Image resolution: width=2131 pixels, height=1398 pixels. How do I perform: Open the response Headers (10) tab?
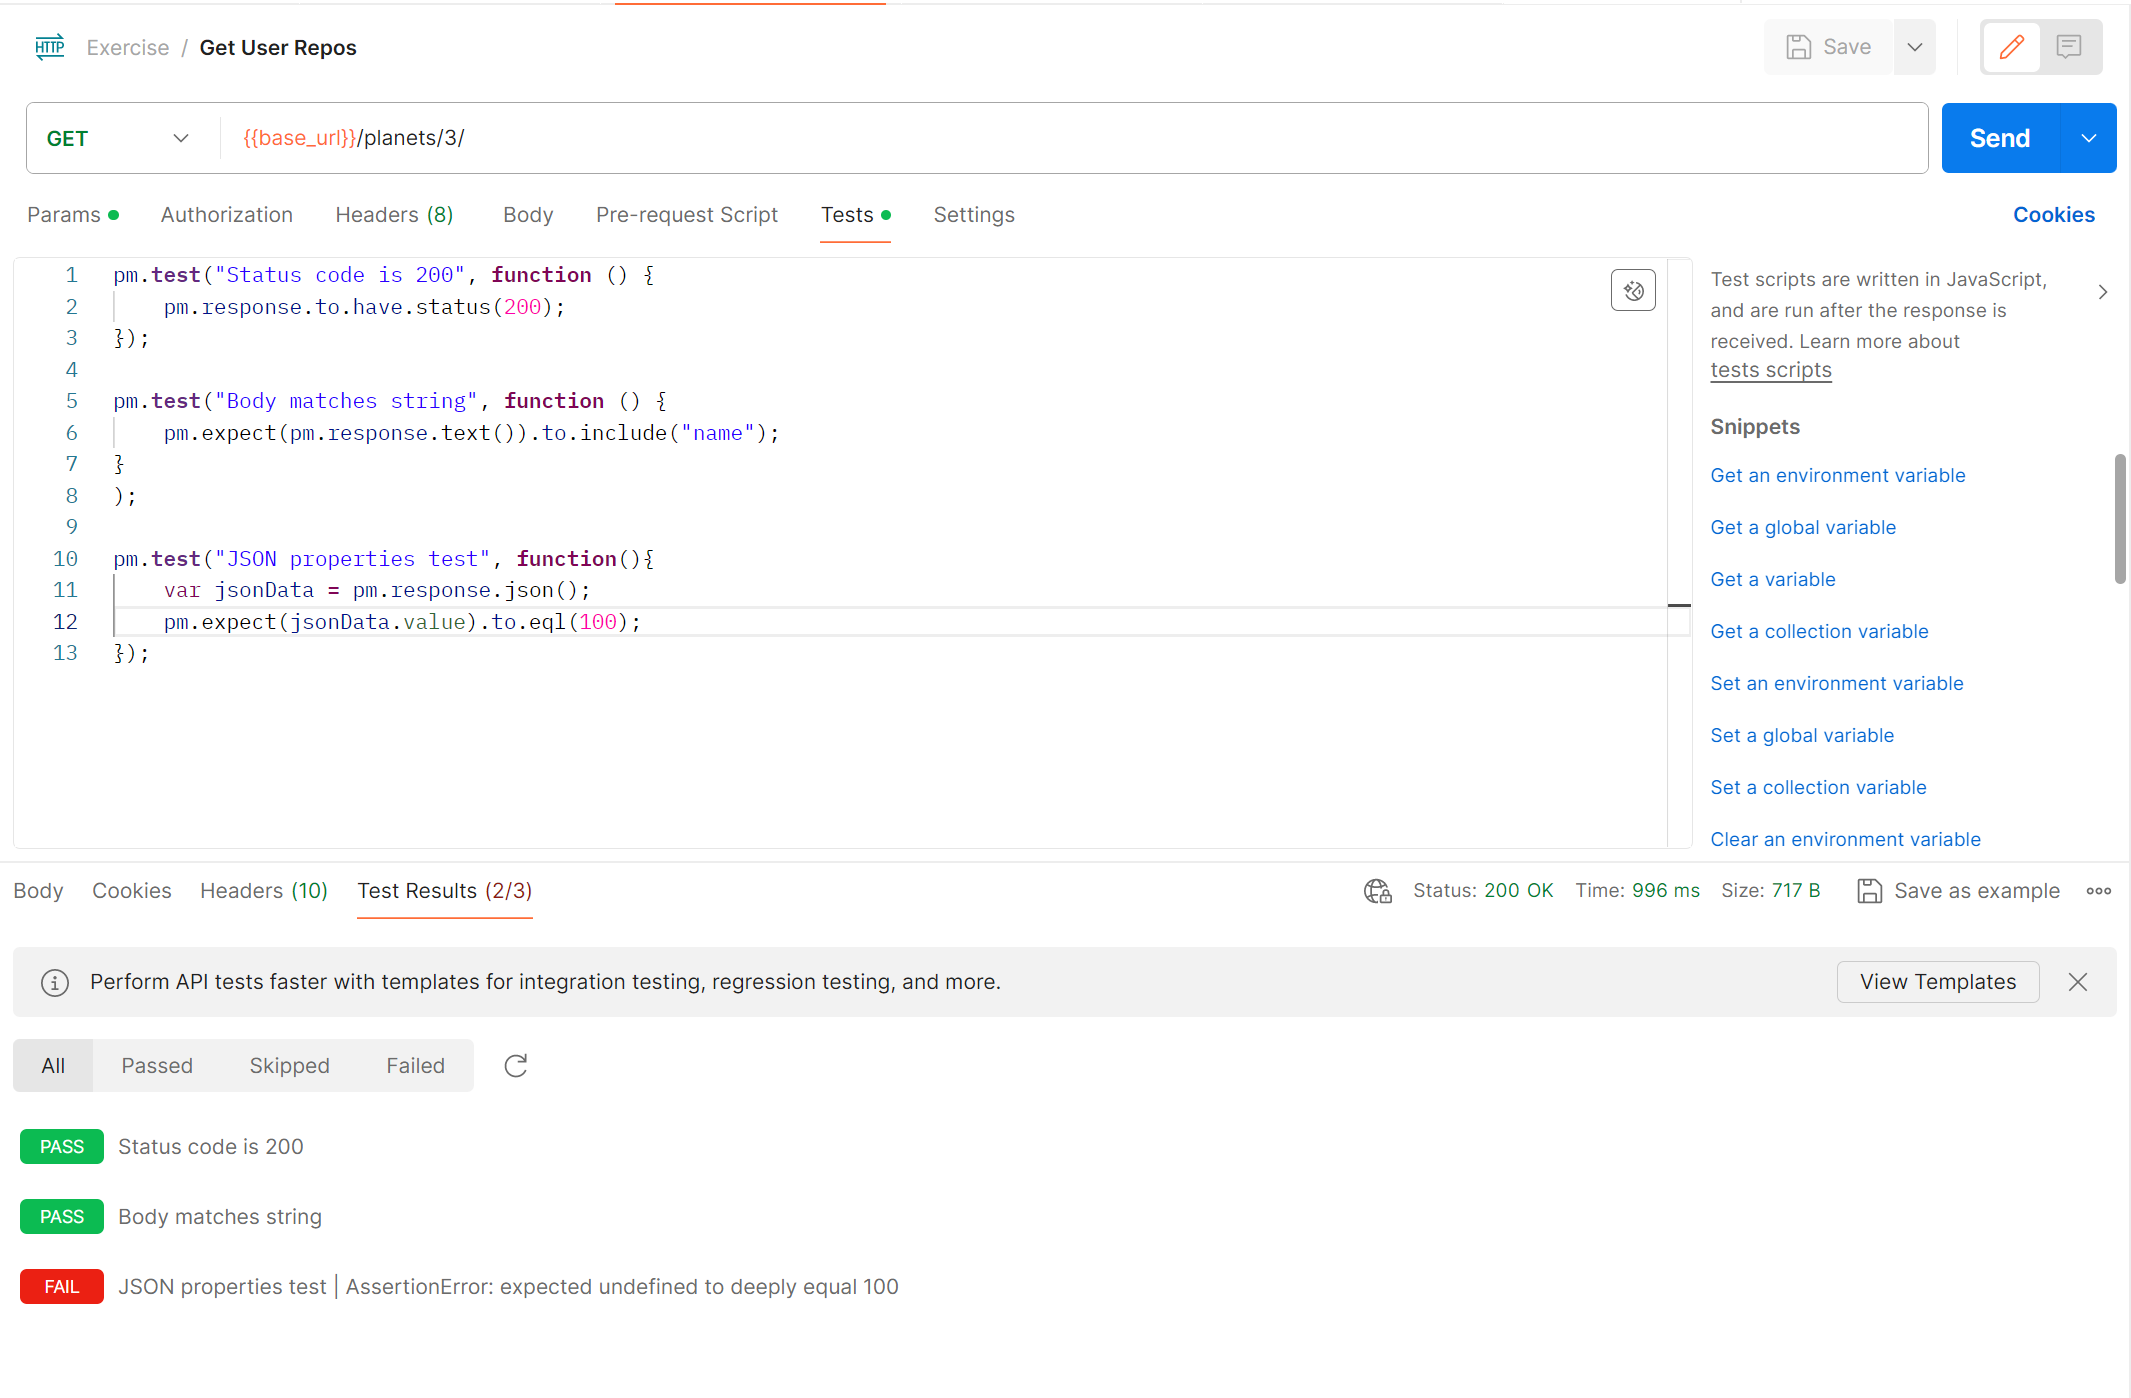click(x=264, y=891)
